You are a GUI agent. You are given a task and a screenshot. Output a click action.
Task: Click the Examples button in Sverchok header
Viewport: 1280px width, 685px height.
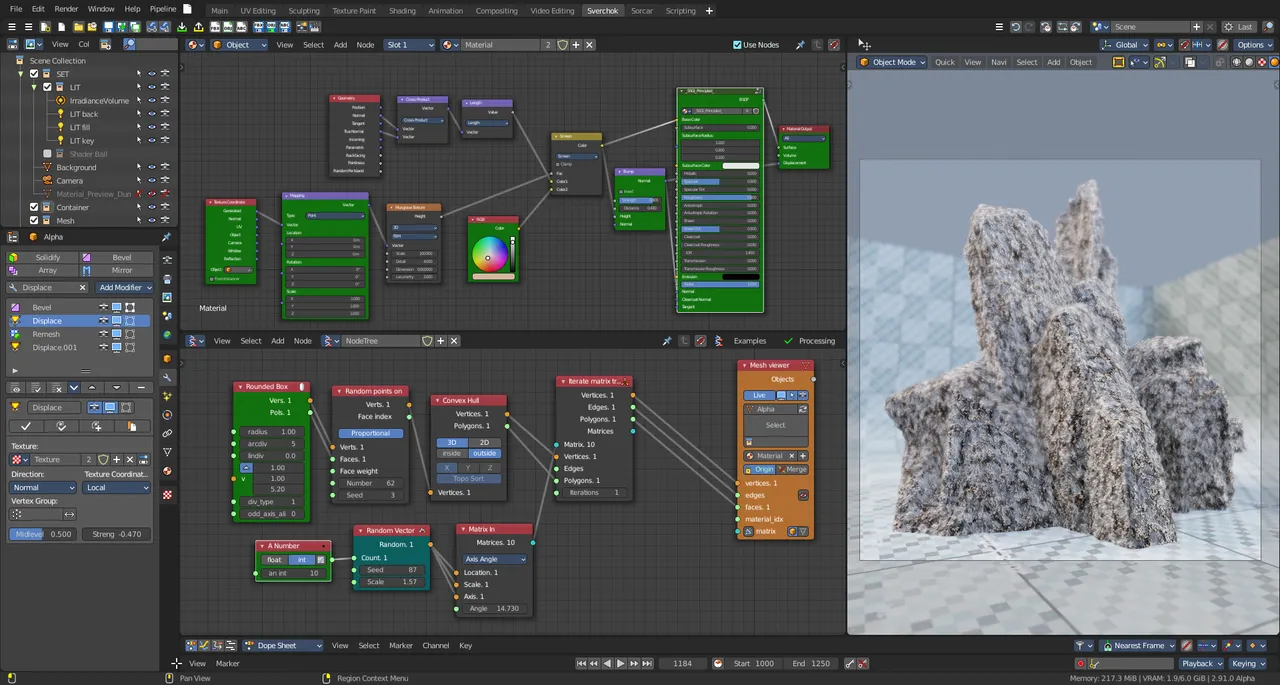pyautogui.click(x=750, y=341)
